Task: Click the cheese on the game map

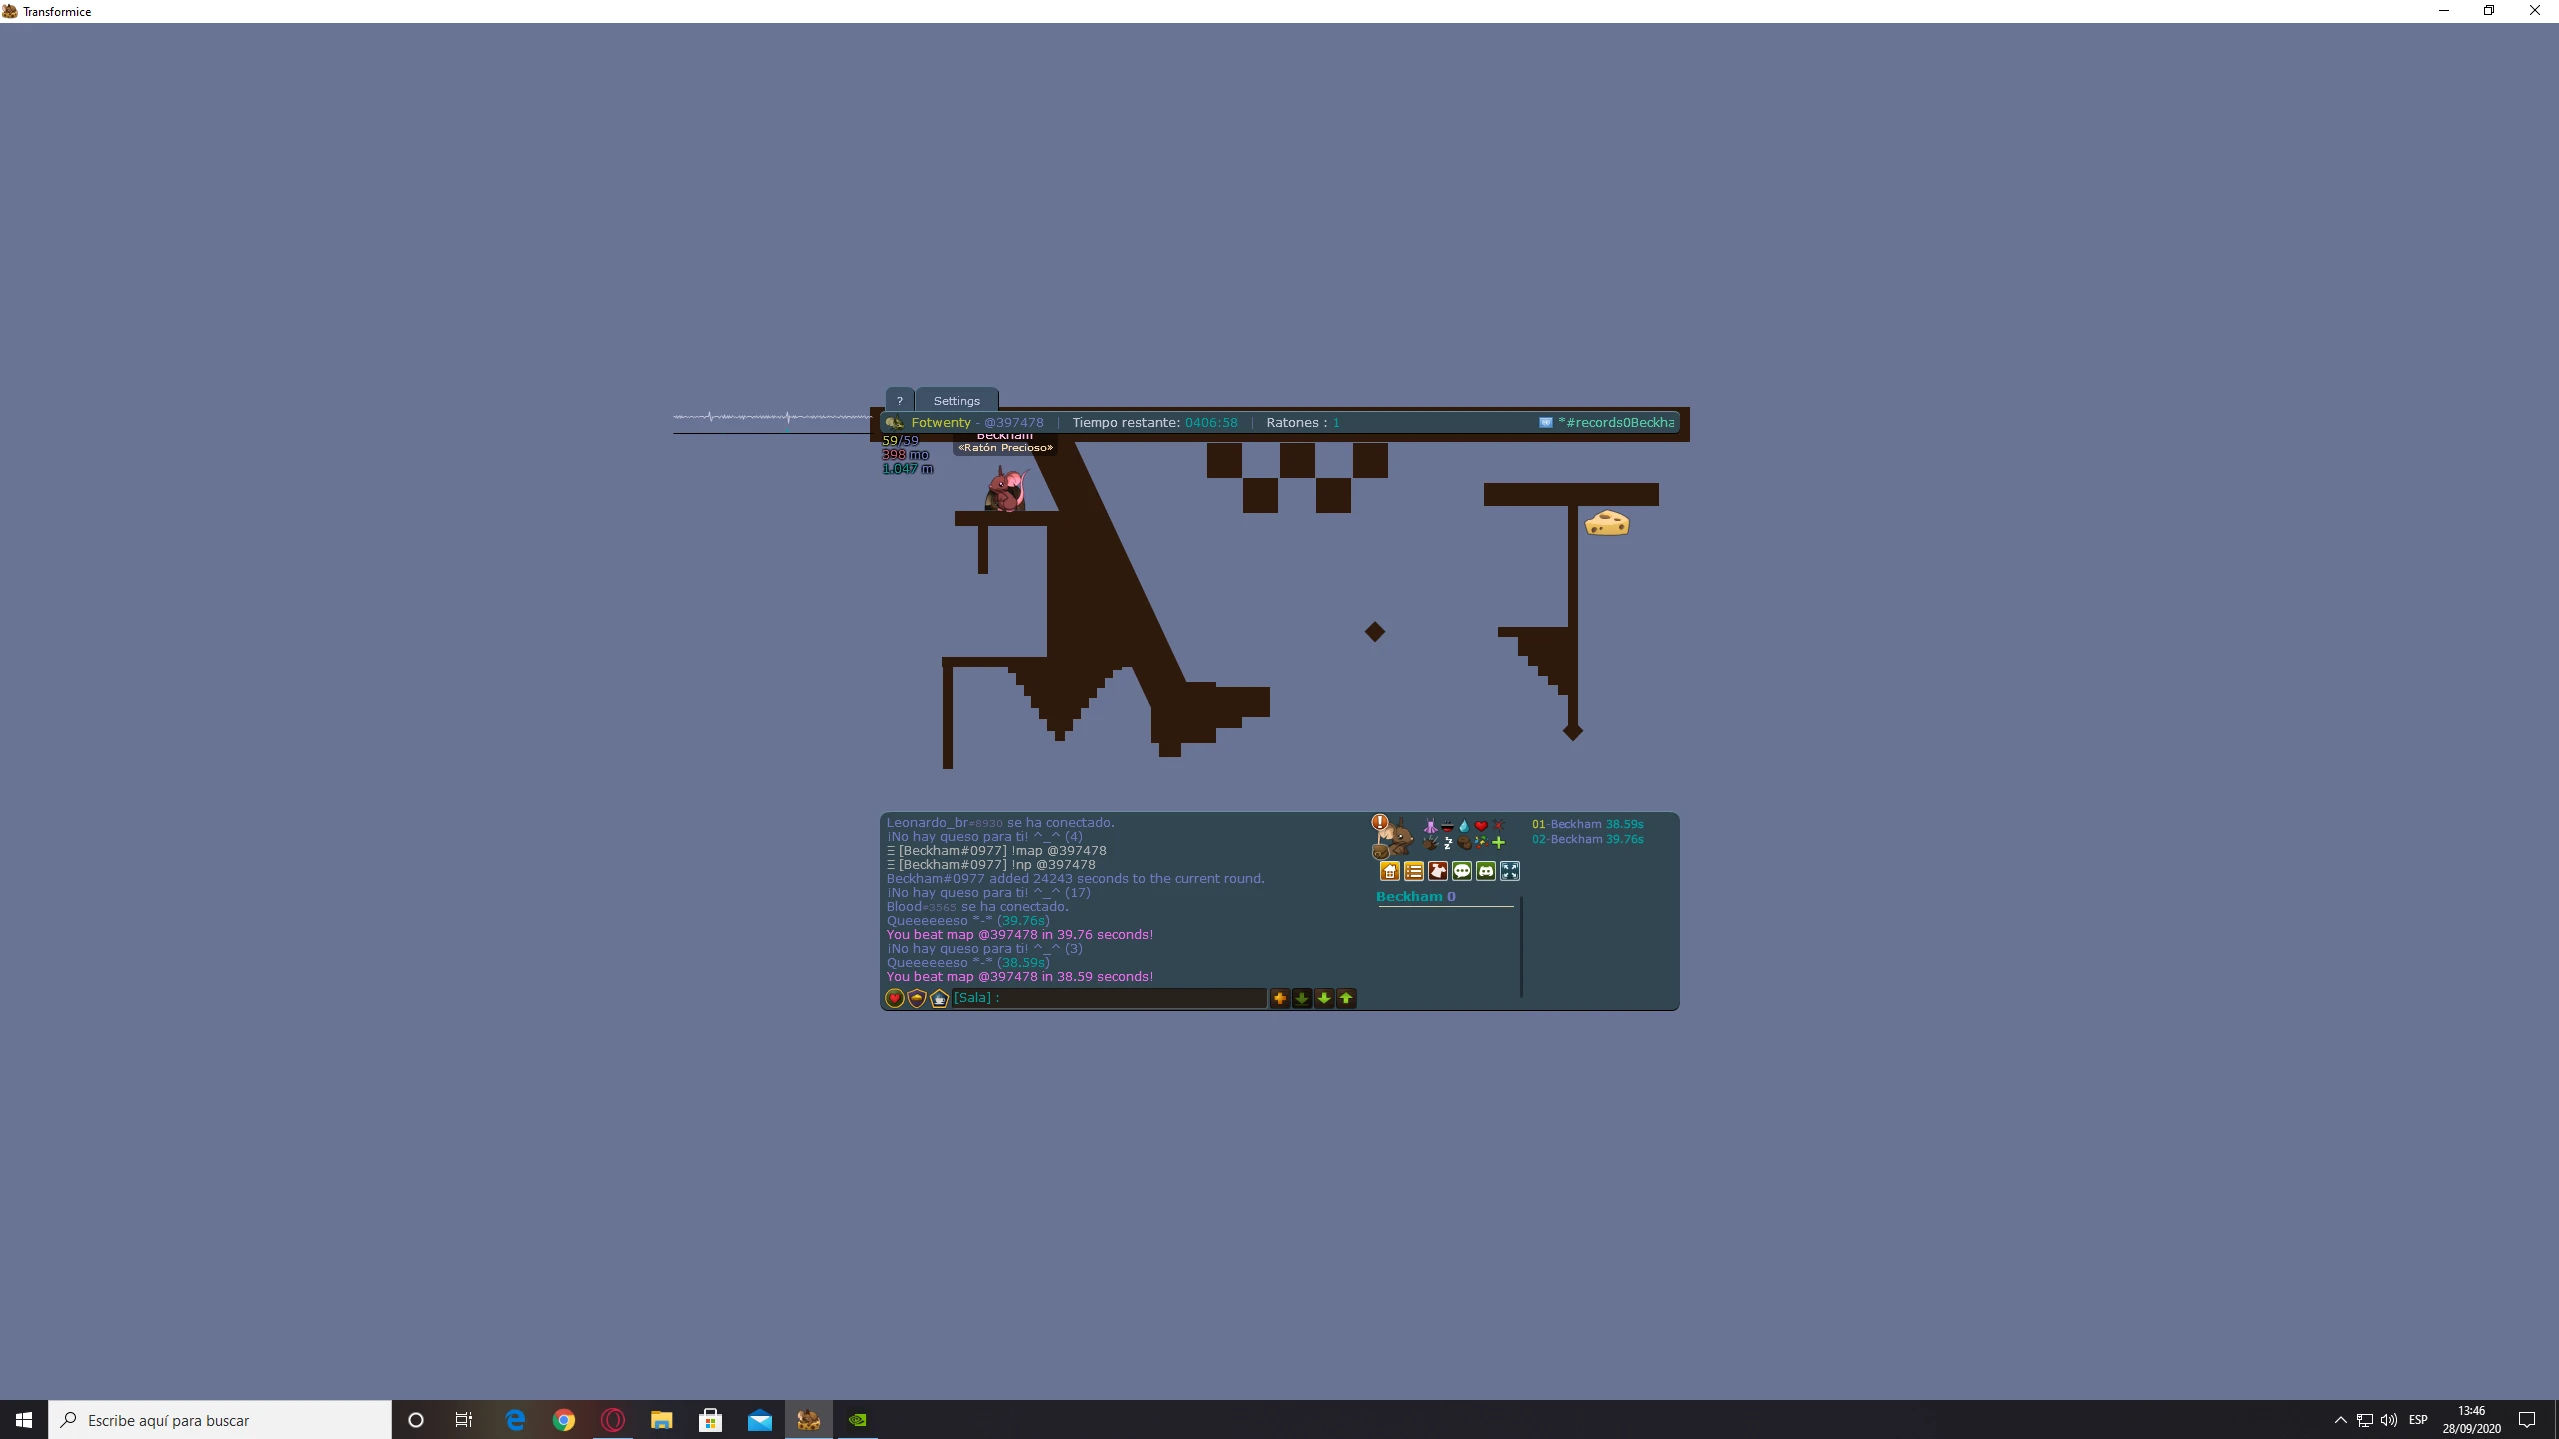Action: pyautogui.click(x=1607, y=523)
